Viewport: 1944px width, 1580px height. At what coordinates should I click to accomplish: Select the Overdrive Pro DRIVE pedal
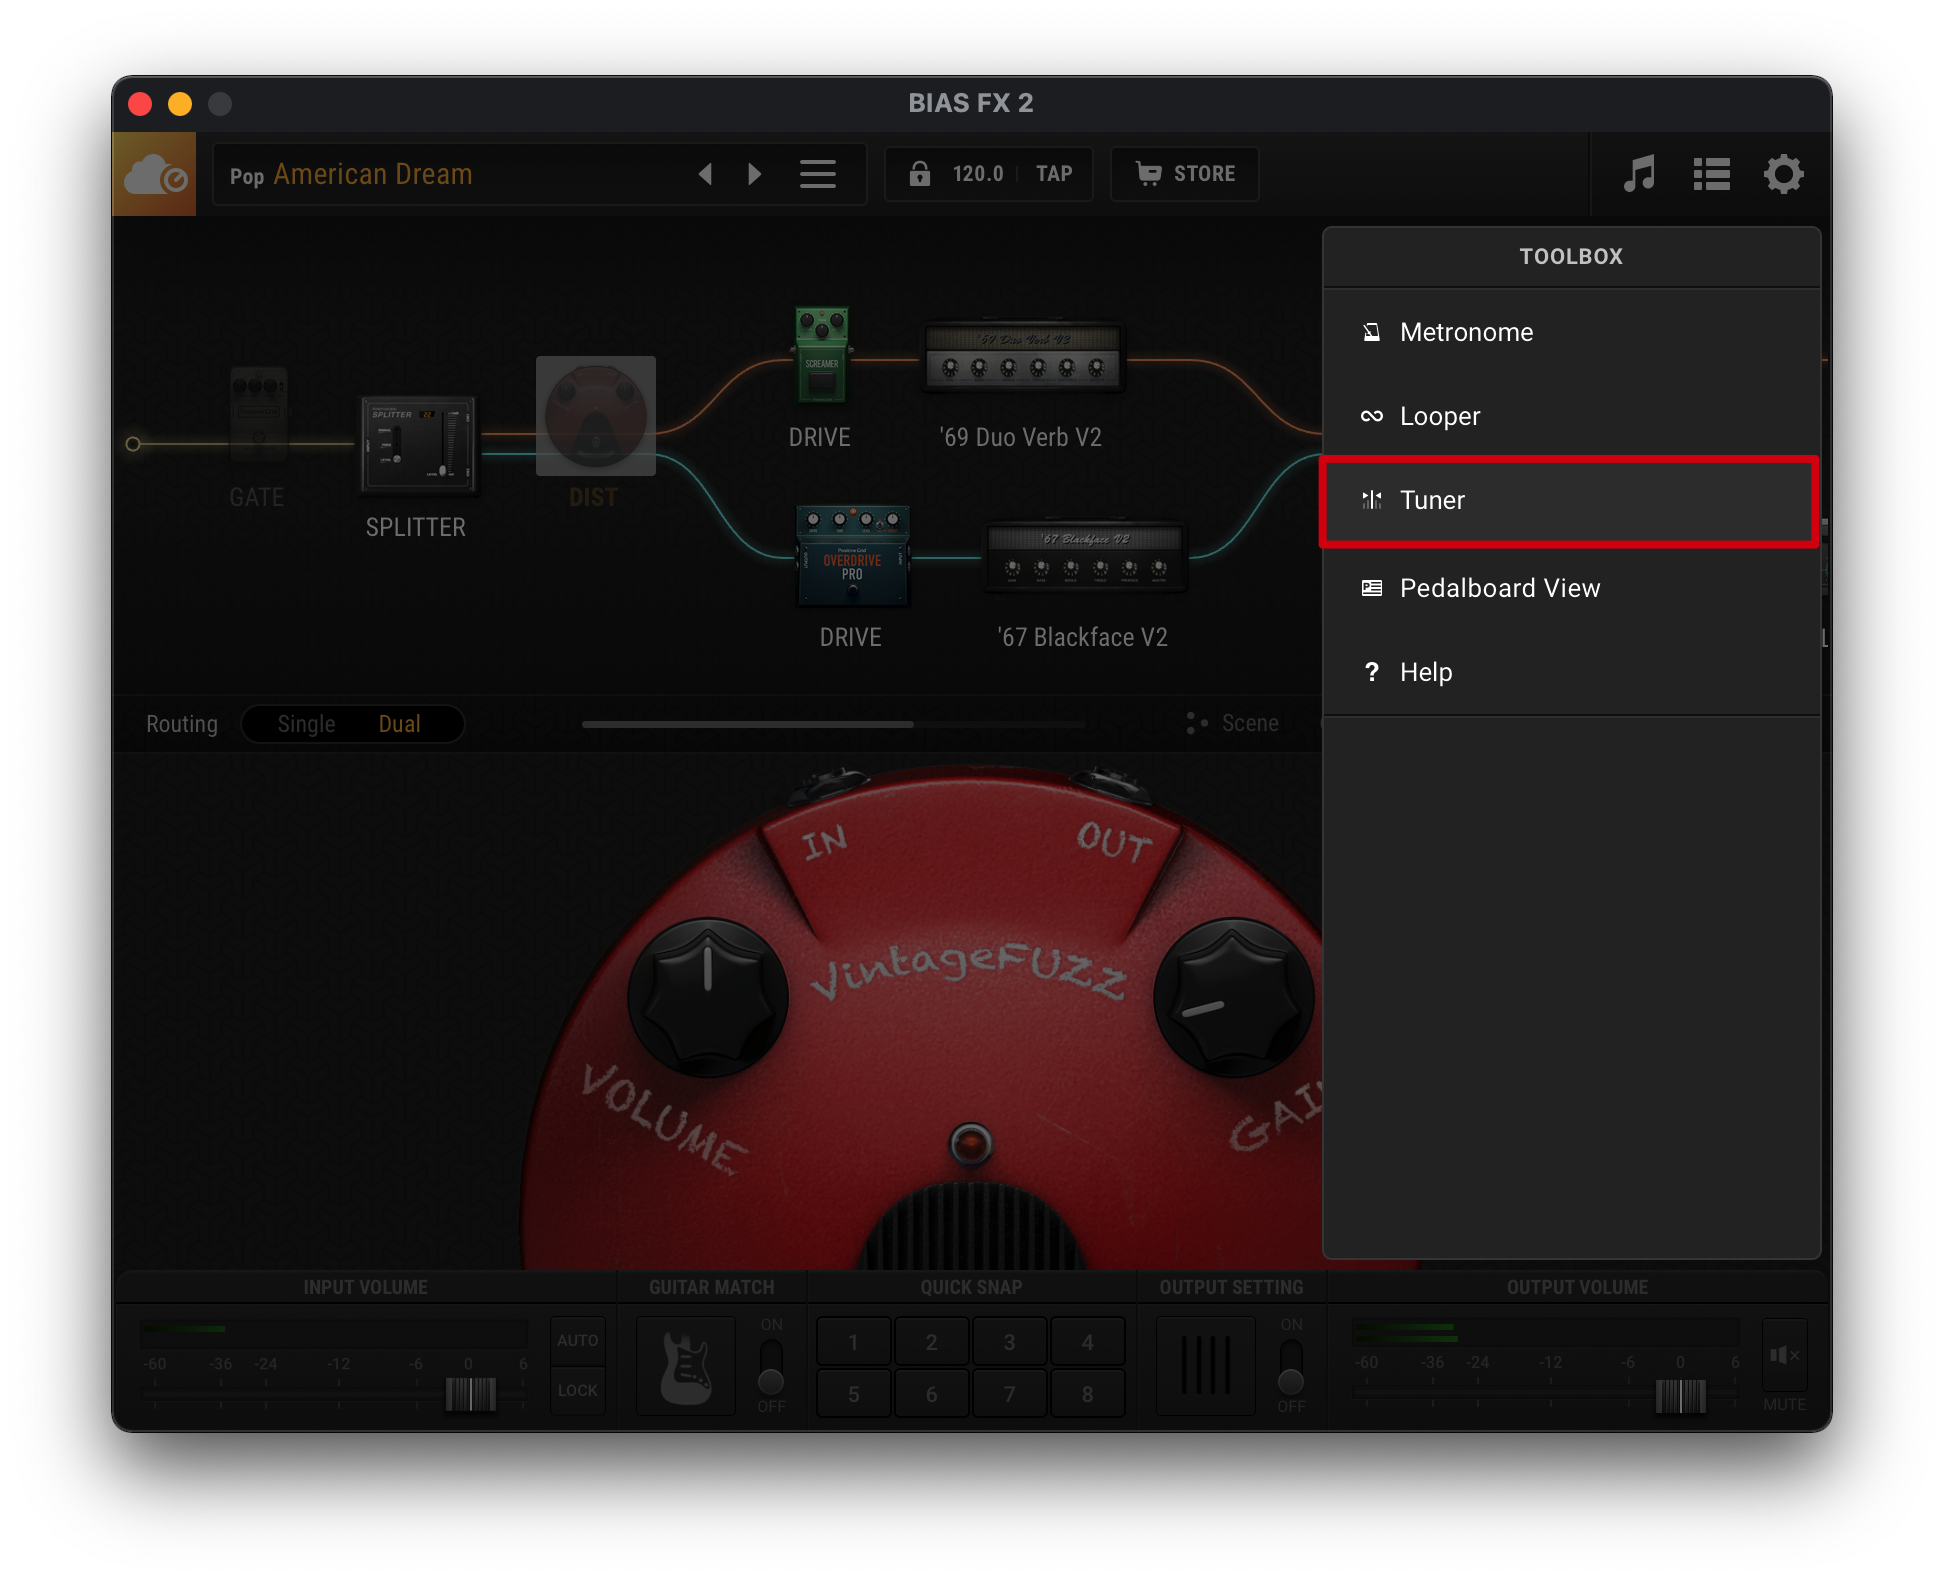click(x=853, y=556)
